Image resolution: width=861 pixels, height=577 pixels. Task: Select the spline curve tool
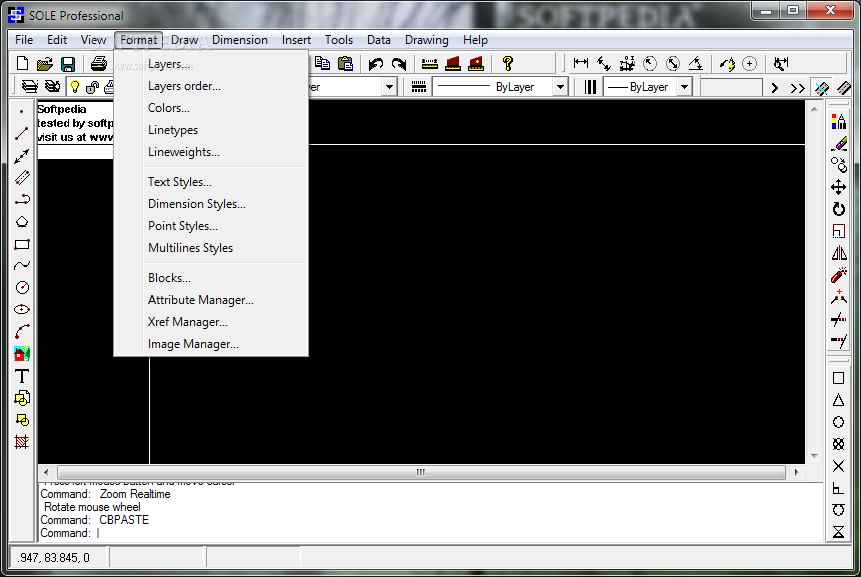[21, 266]
